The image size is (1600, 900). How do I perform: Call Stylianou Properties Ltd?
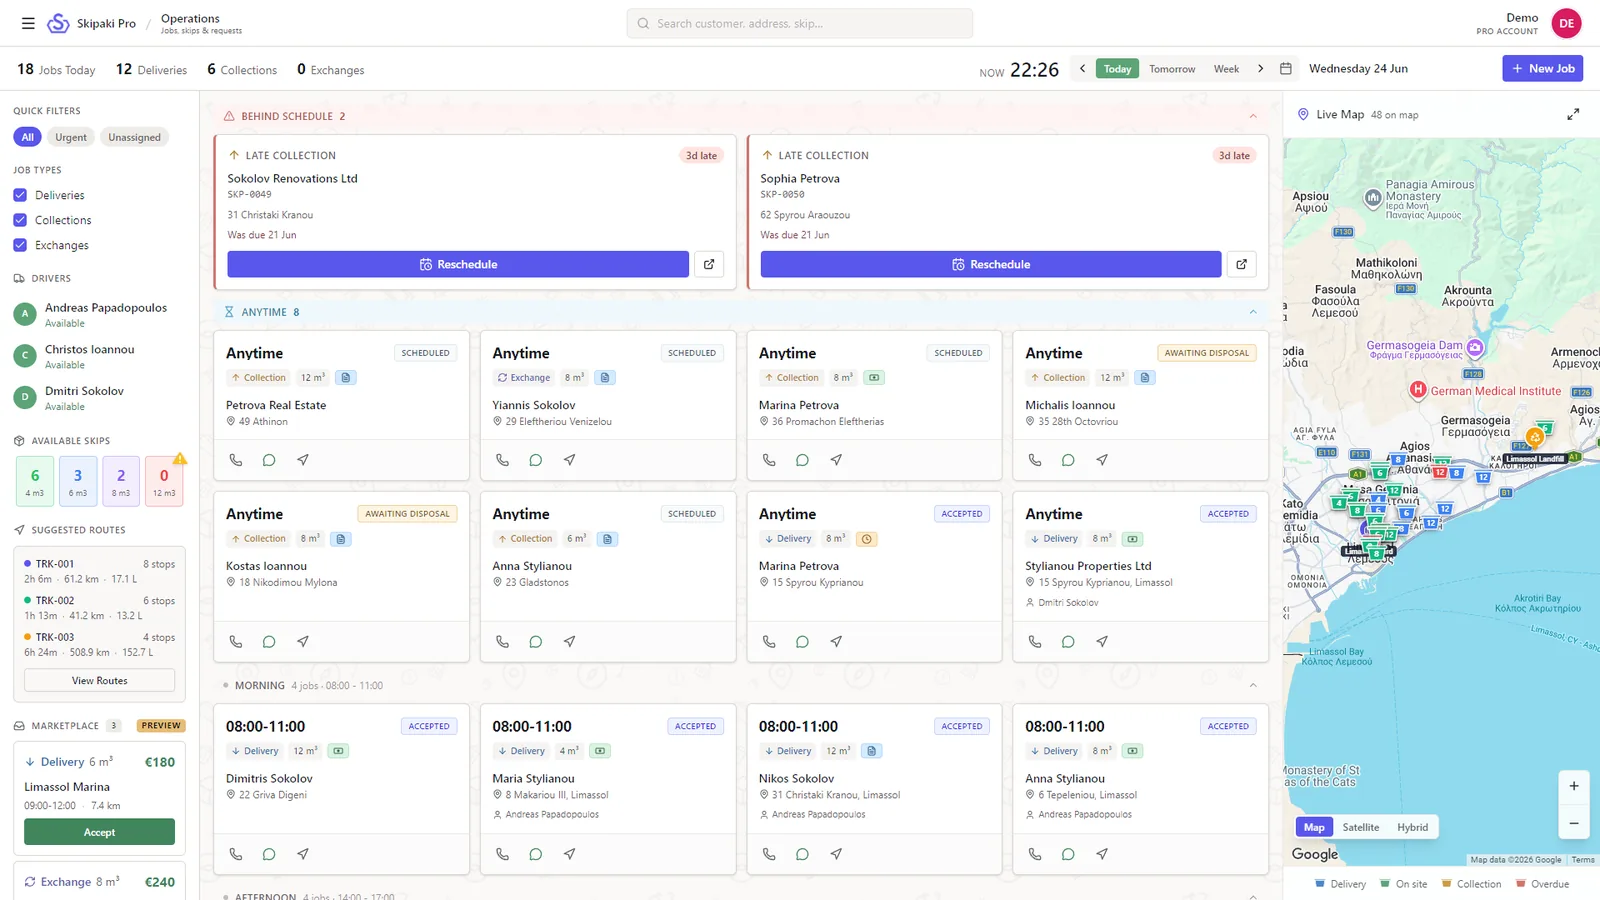coord(1035,642)
